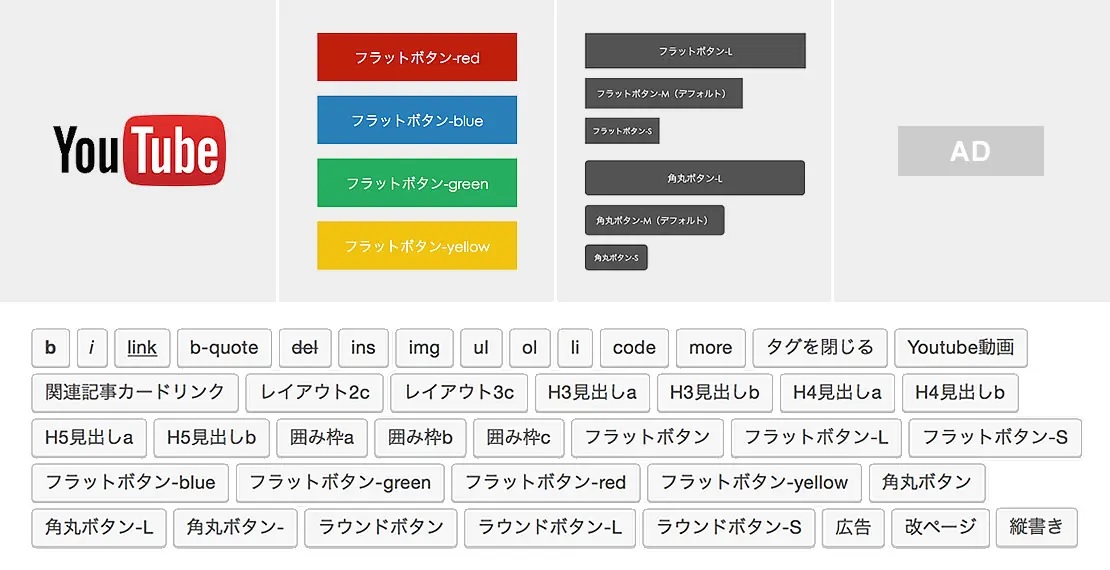1110x570 pixels.
Task: Select the yellow フラットボタン-yellow button
Action: pyautogui.click(x=417, y=245)
